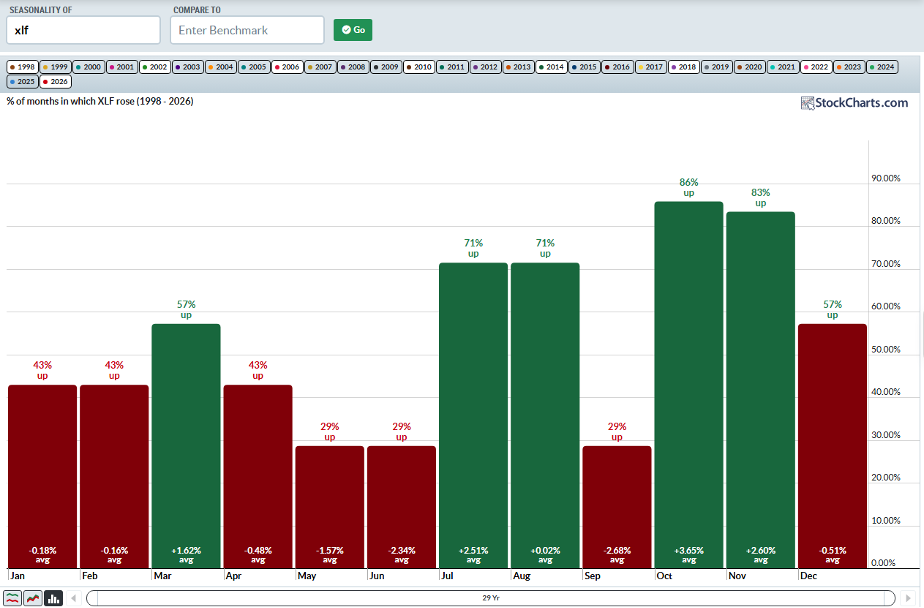Click the March bar showing 57% up
The height and width of the screenshot is (608, 924).
pyautogui.click(x=186, y=446)
